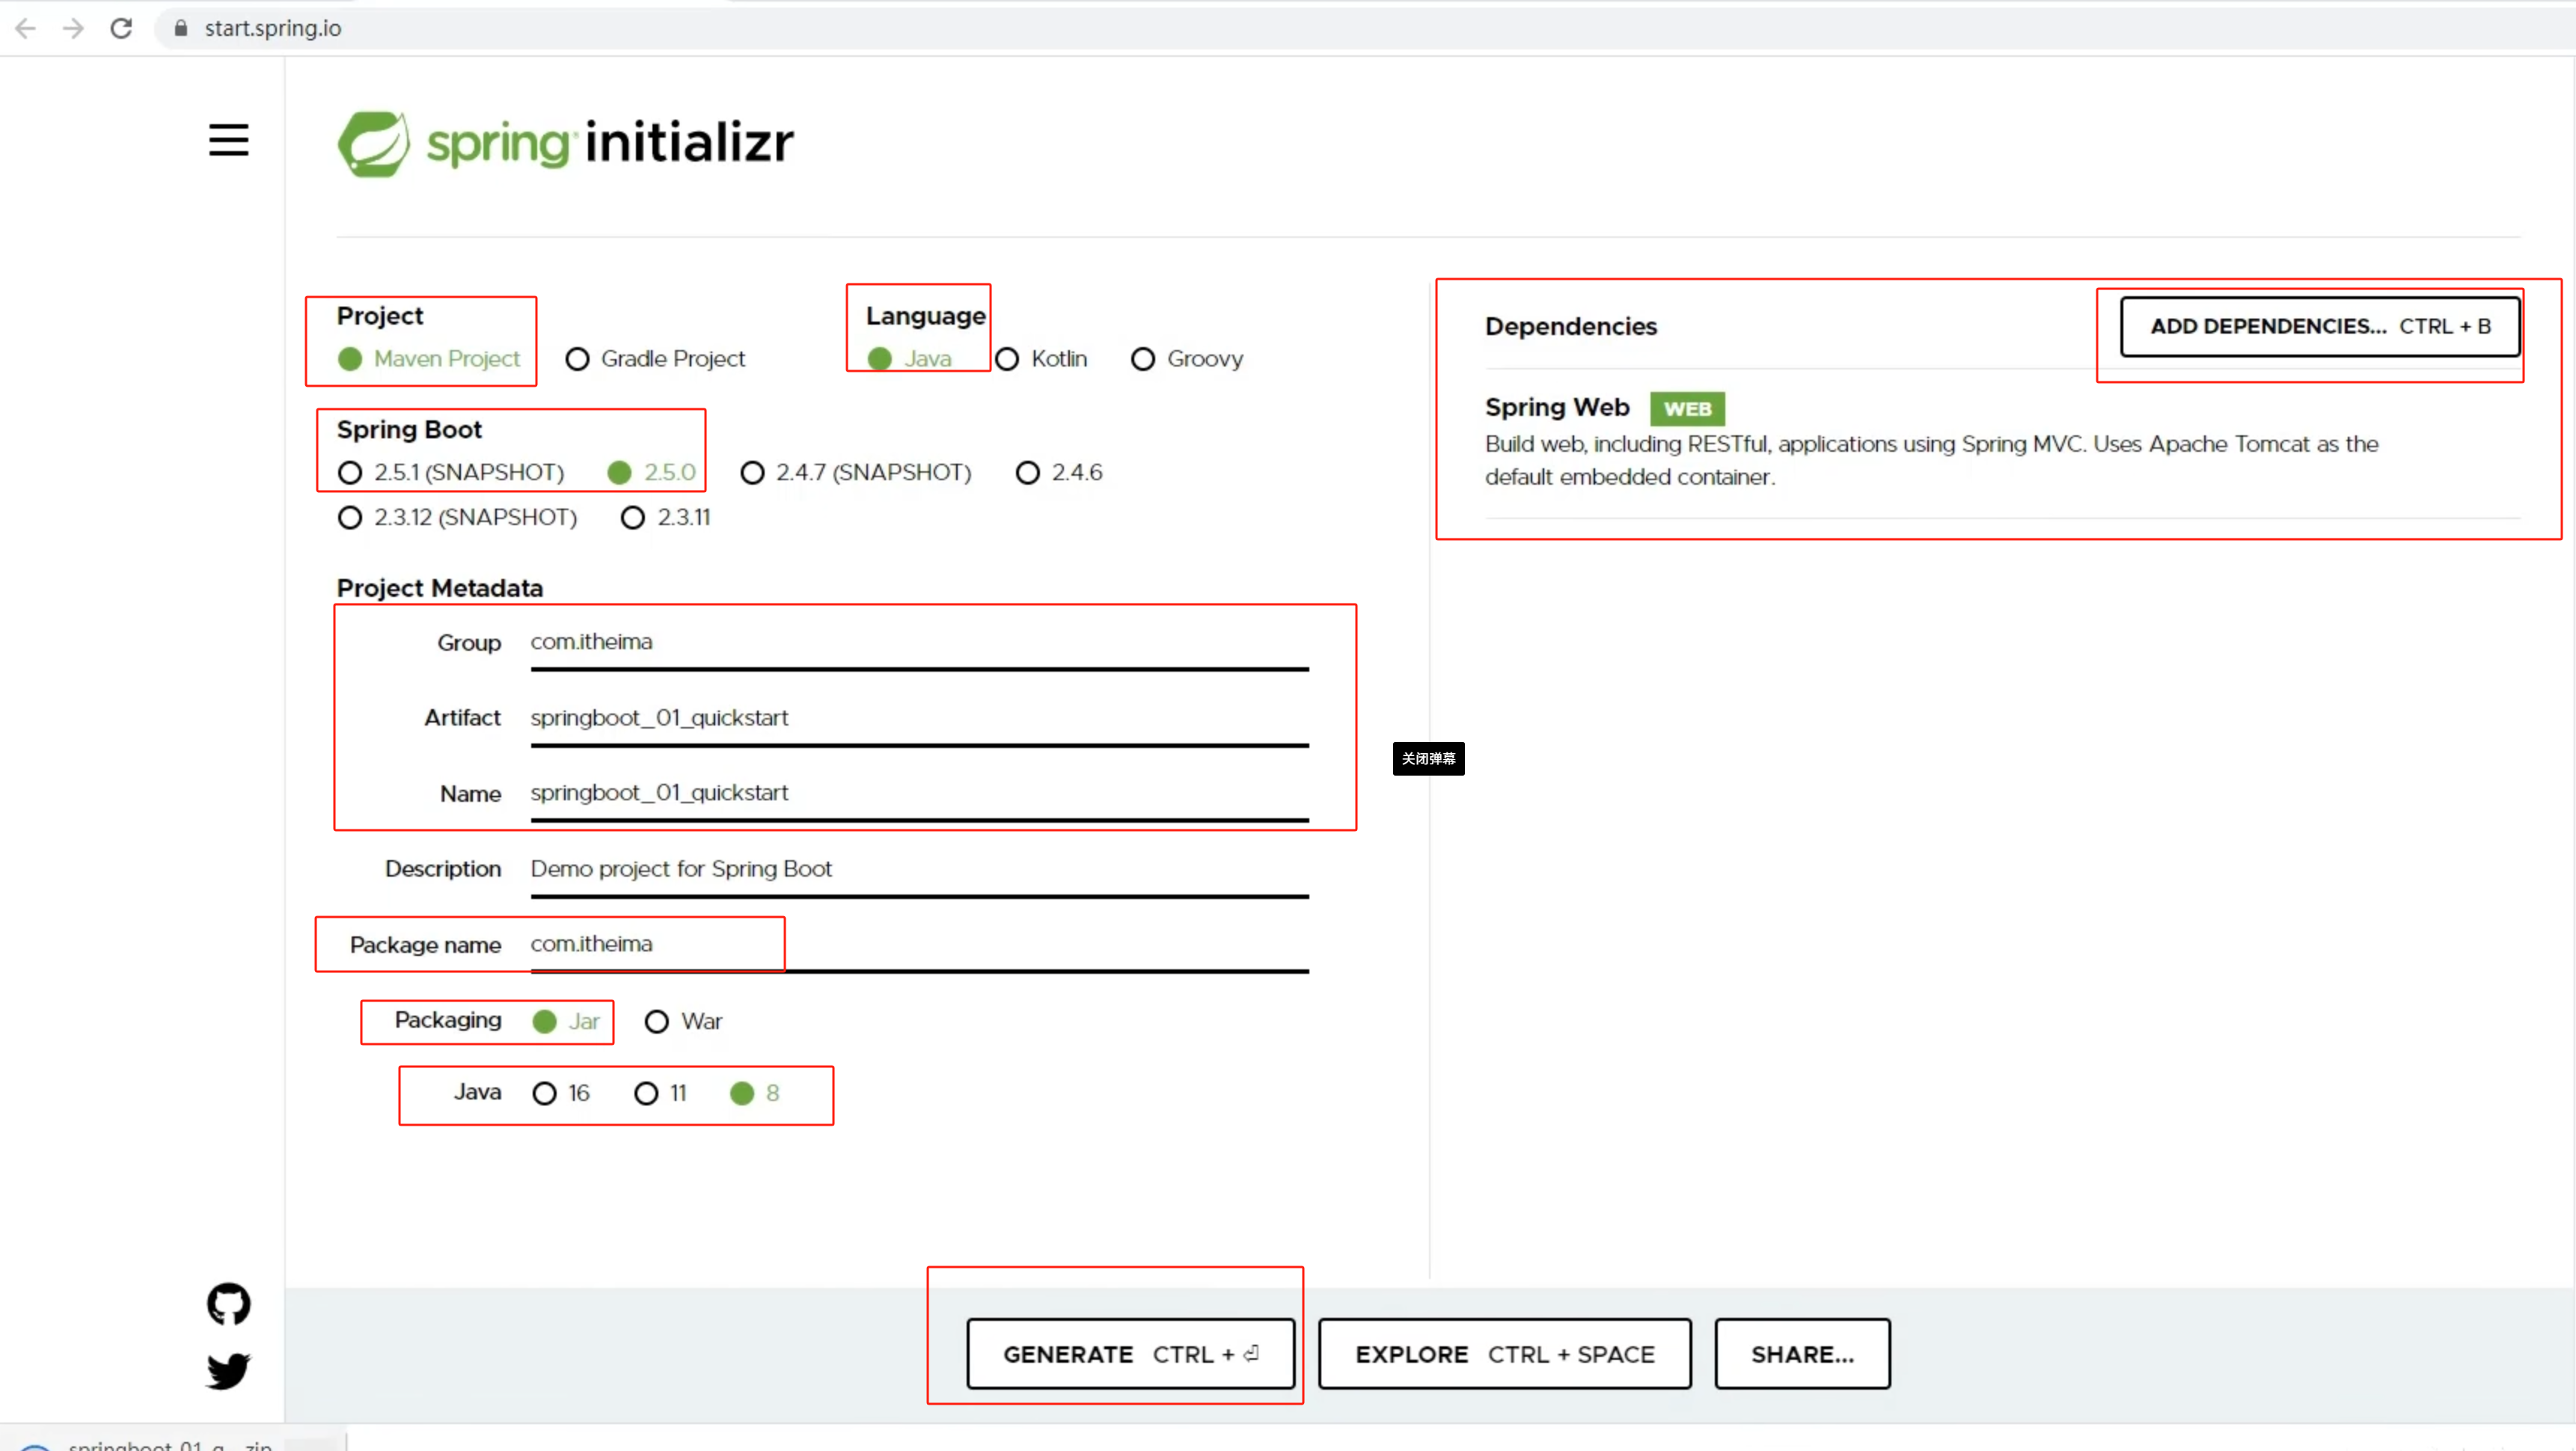This screenshot has width=2576, height=1451.
Task: Click the Generate button
Action: tap(1130, 1354)
